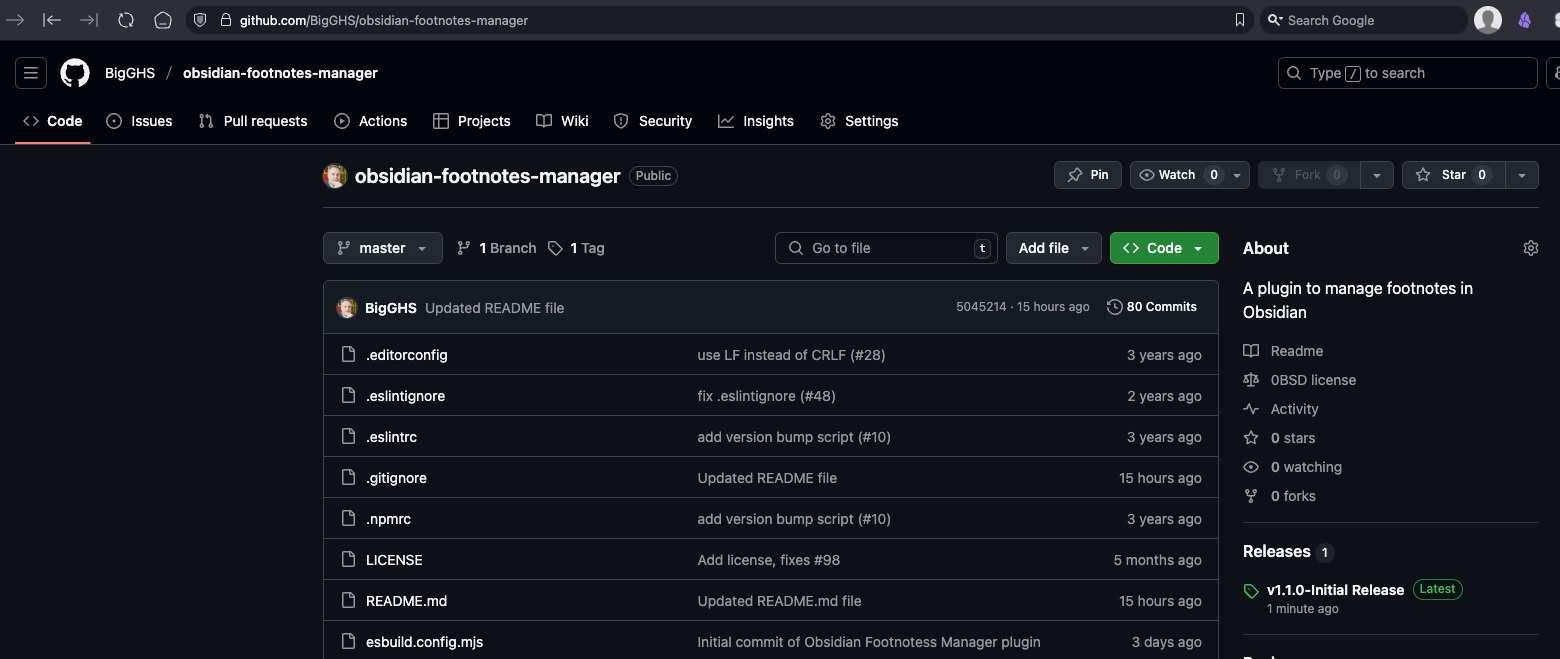The image size is (1560, 659).
Task: Open repository Settings tab
Action: 859,121
